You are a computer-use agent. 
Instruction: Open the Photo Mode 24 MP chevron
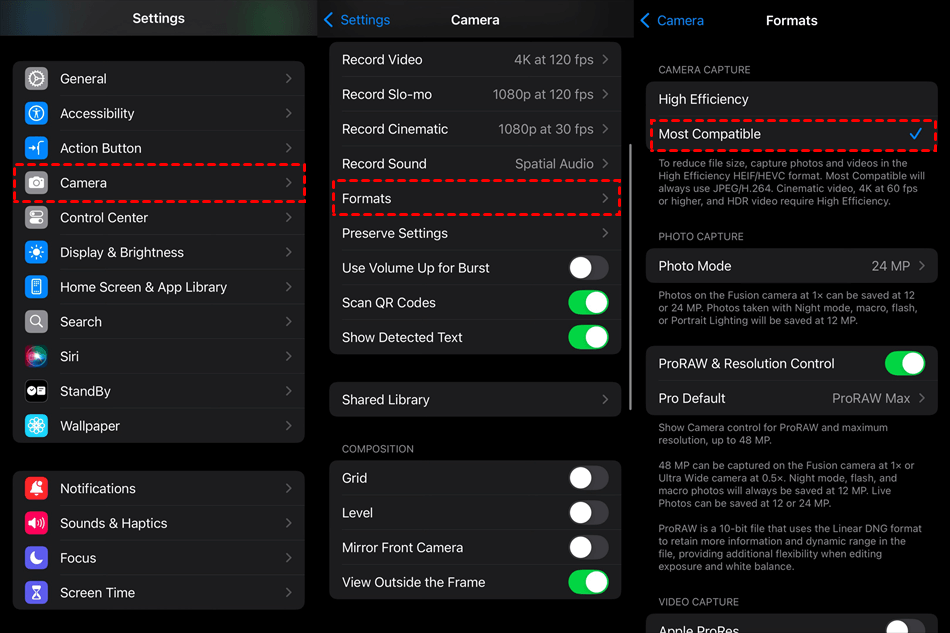coord(922,266)
